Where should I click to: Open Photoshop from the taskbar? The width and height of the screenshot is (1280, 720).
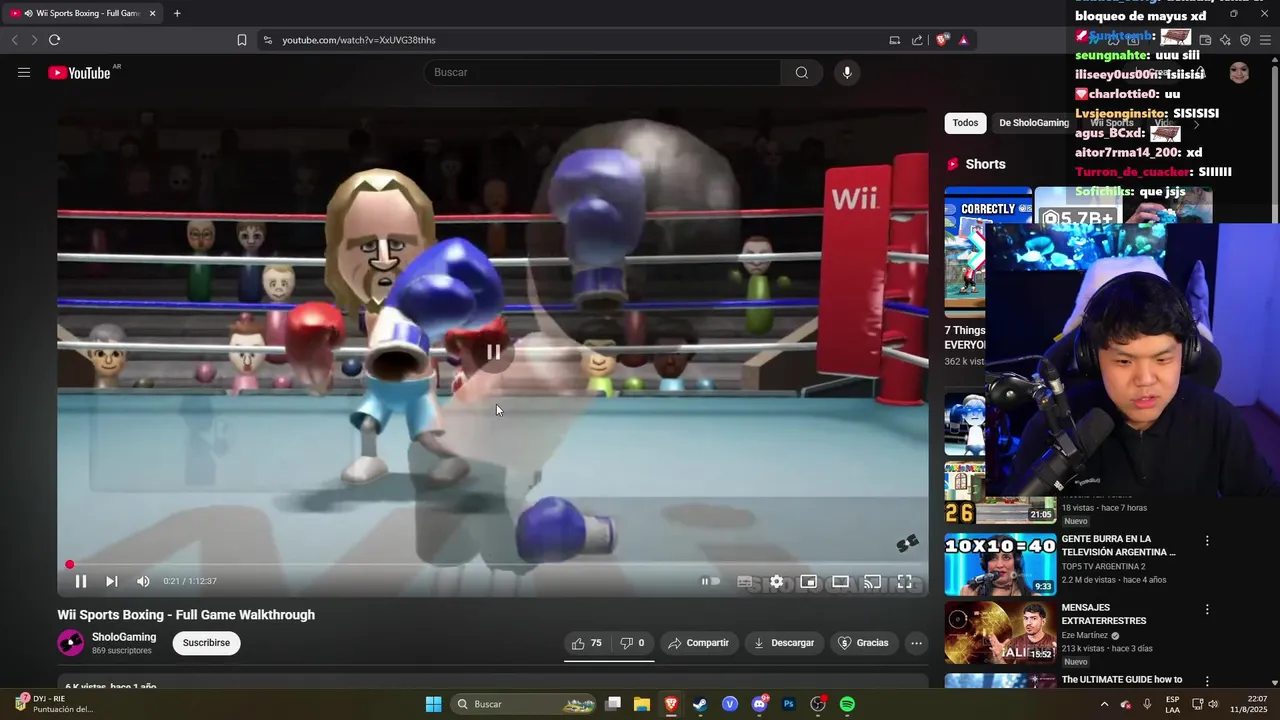pyautogui.click(x=788, y=704)
